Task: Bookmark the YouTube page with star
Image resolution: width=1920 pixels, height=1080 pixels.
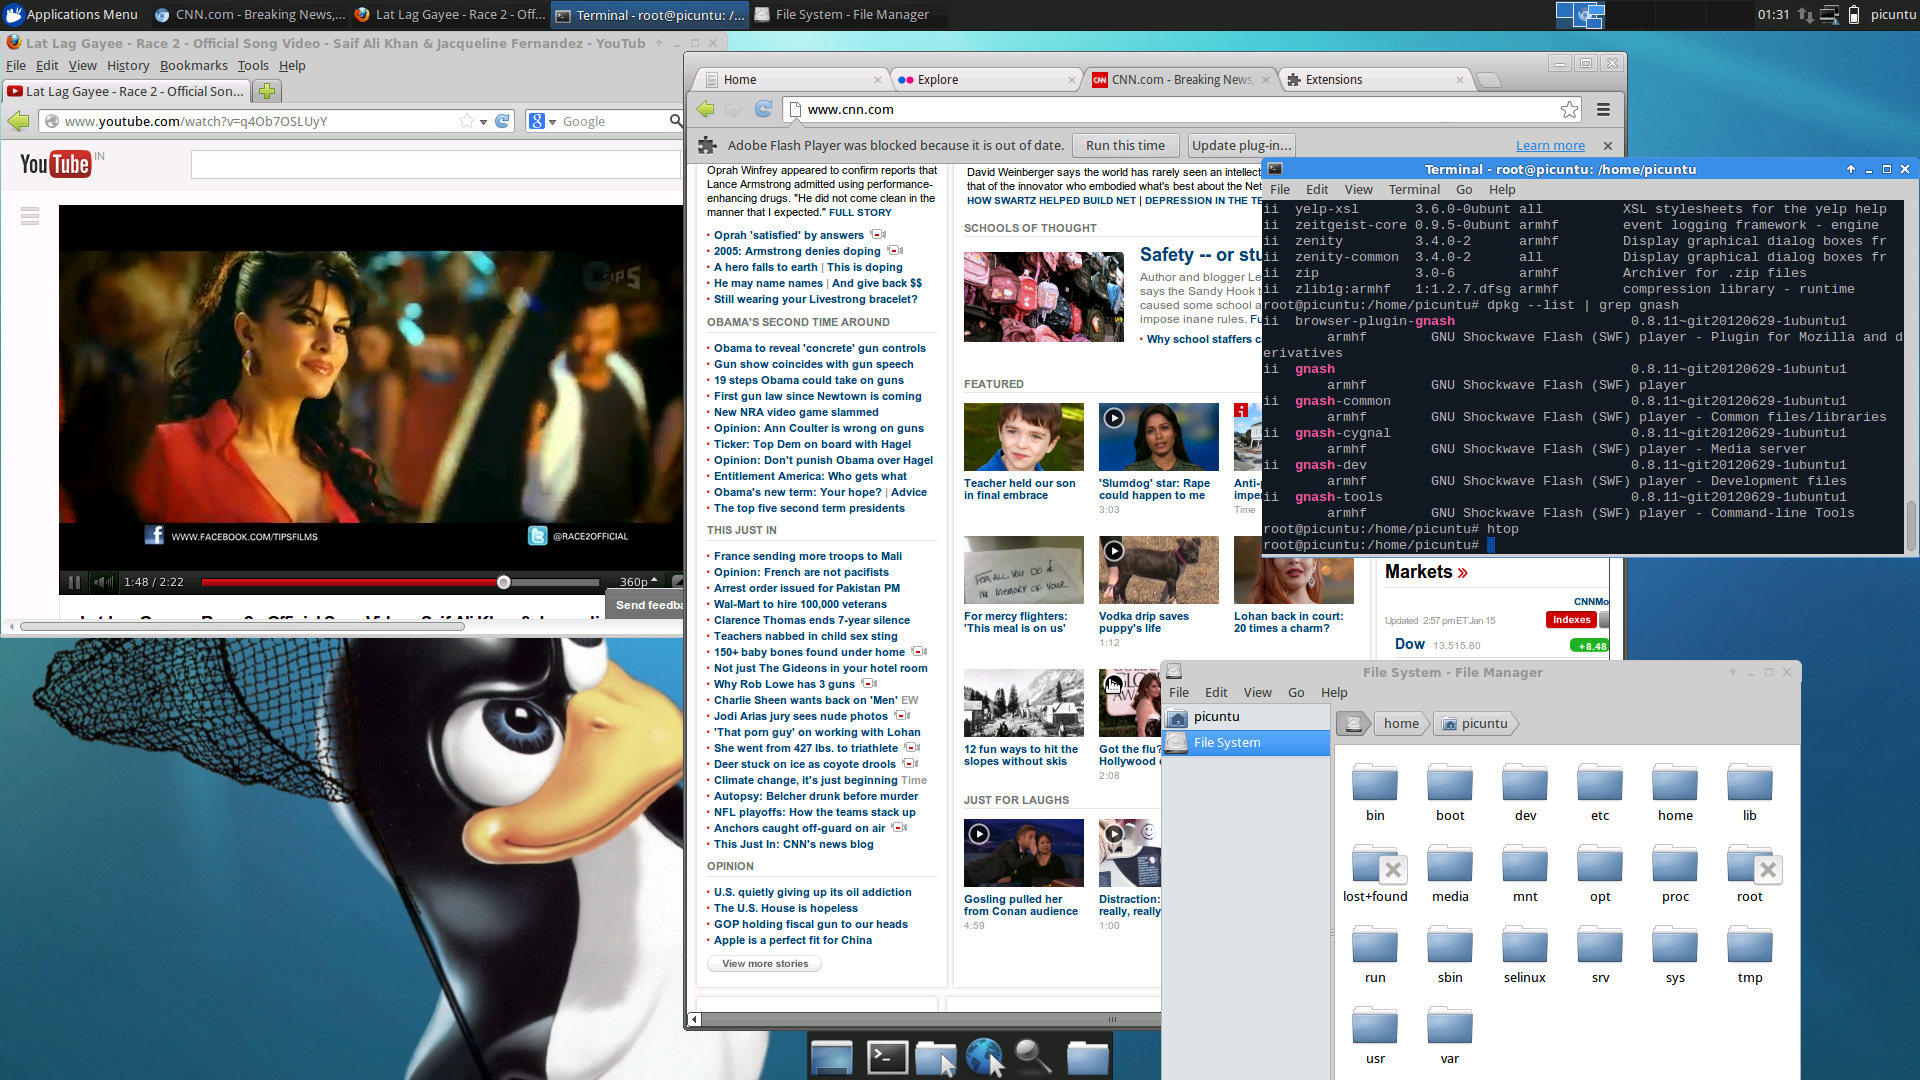Action: (x=466, y=121)
